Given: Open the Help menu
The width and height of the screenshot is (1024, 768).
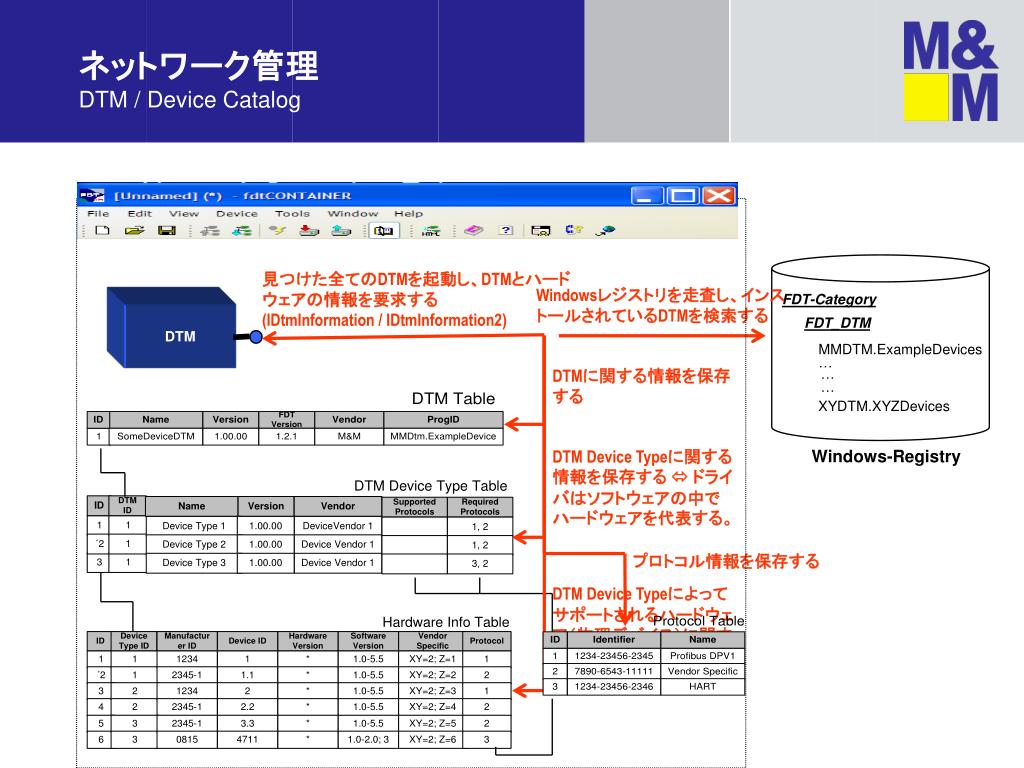Looking at the screenshot, I should 408,213.
